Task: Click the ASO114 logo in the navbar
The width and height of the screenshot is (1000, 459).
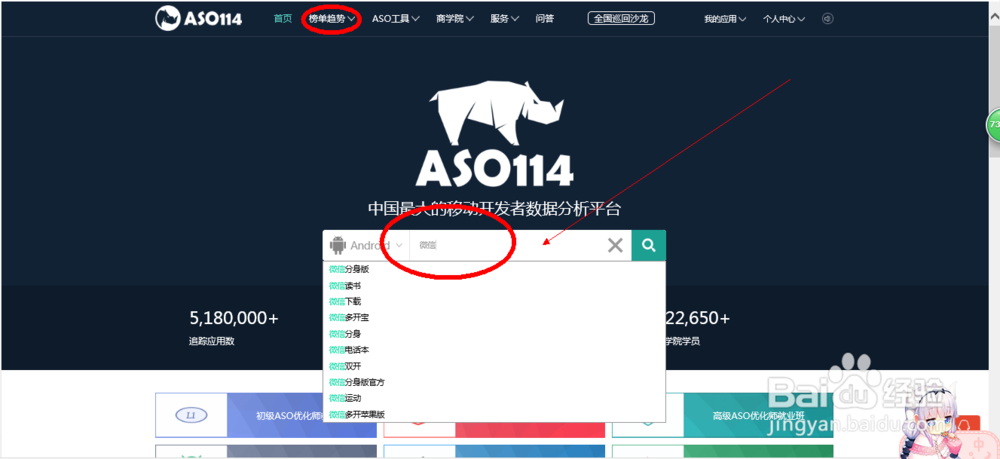Action: click(198, 18)
